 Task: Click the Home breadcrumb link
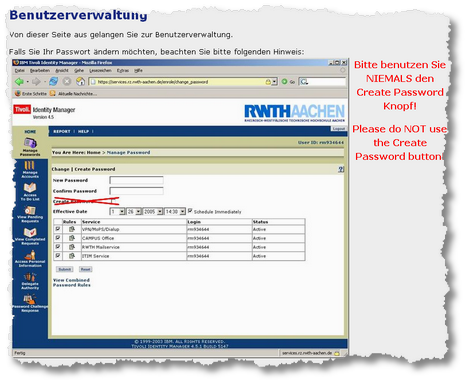click(x=94, y=152)
